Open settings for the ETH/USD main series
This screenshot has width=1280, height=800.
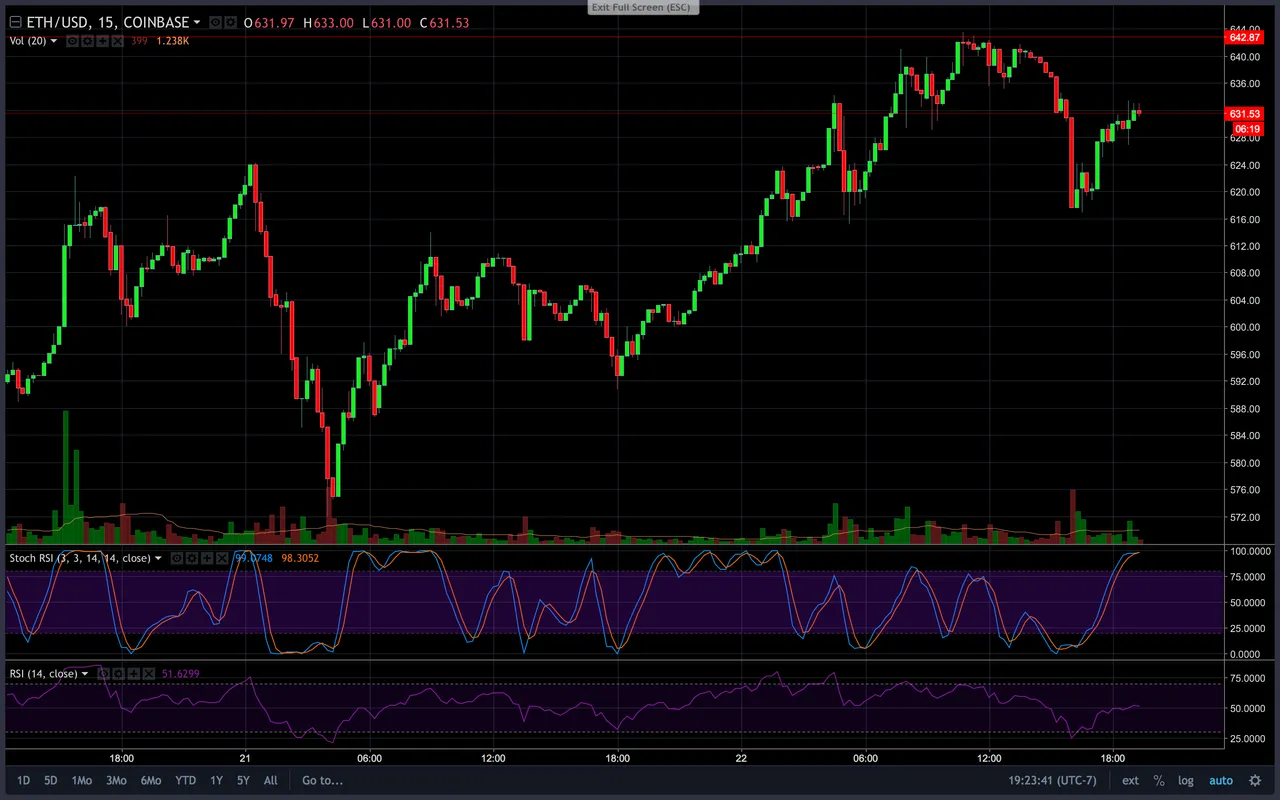click(230, 22)
